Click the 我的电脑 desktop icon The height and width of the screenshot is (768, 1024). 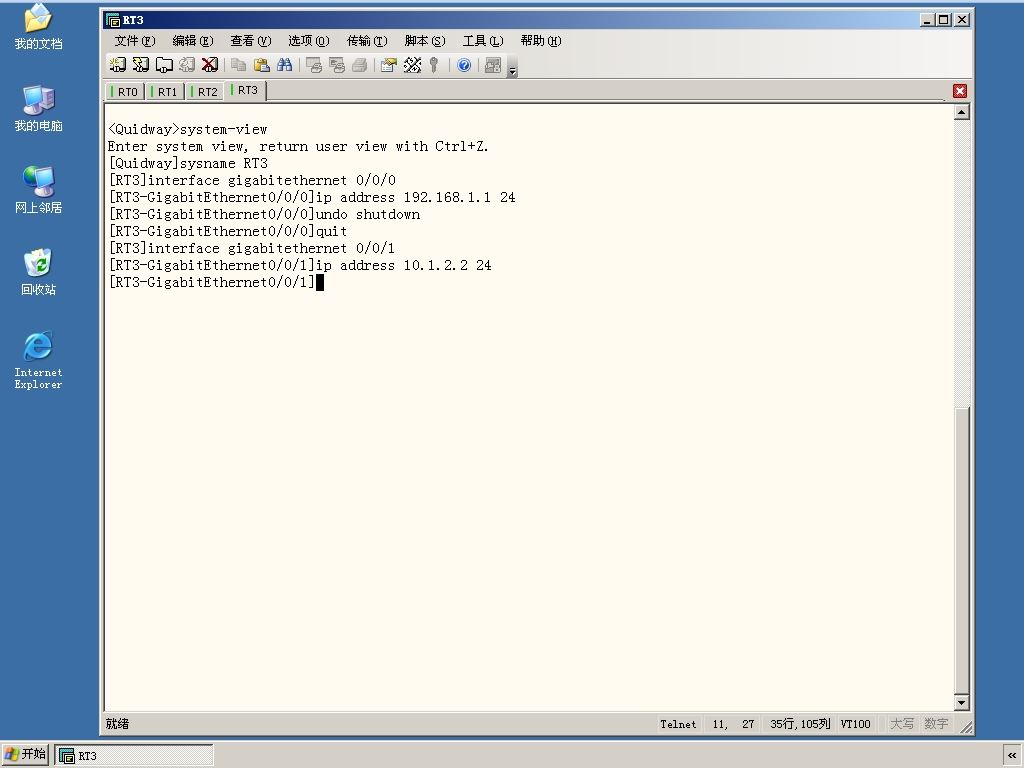[38, 108]
